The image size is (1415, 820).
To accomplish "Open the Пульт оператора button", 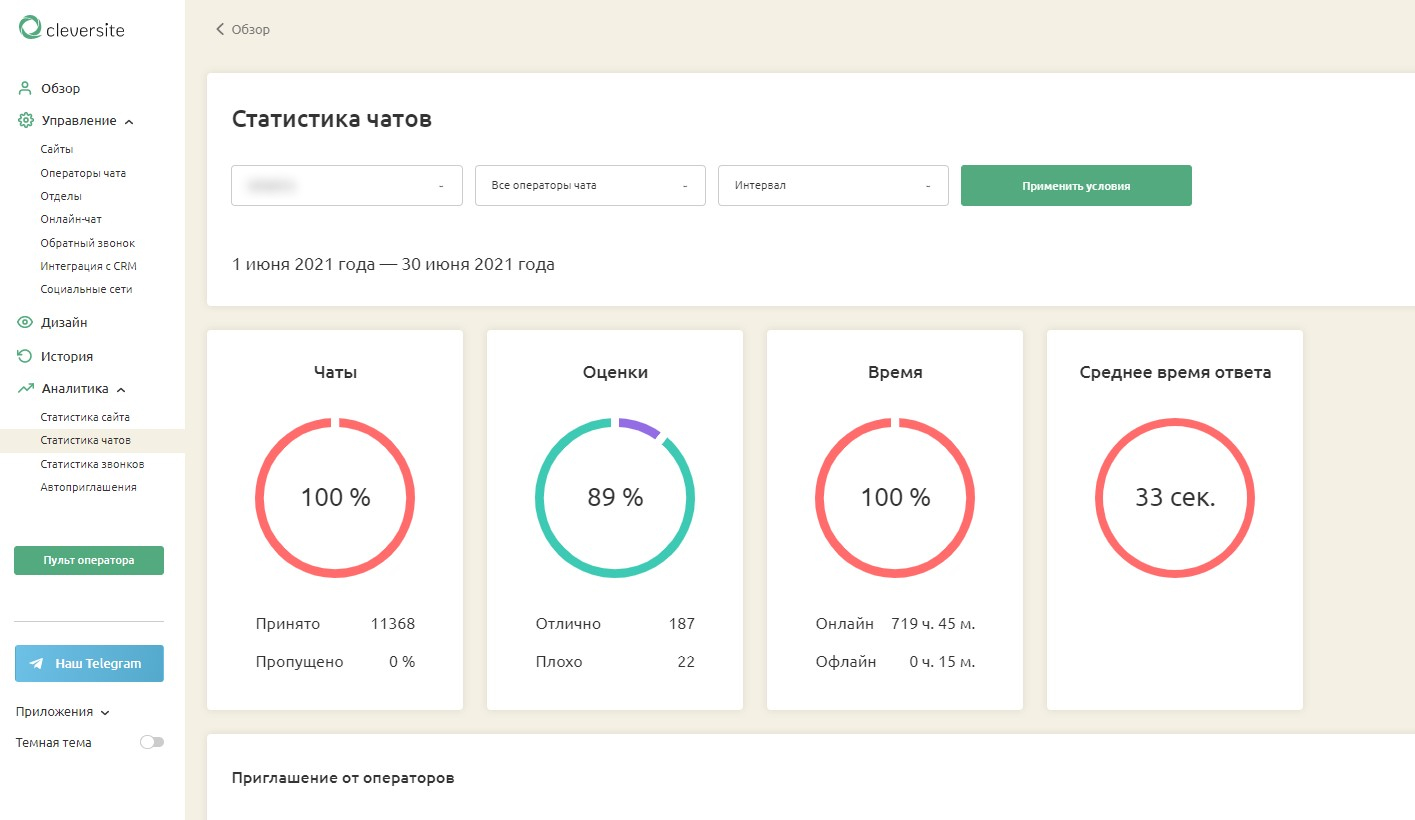I will click(89, 561).
